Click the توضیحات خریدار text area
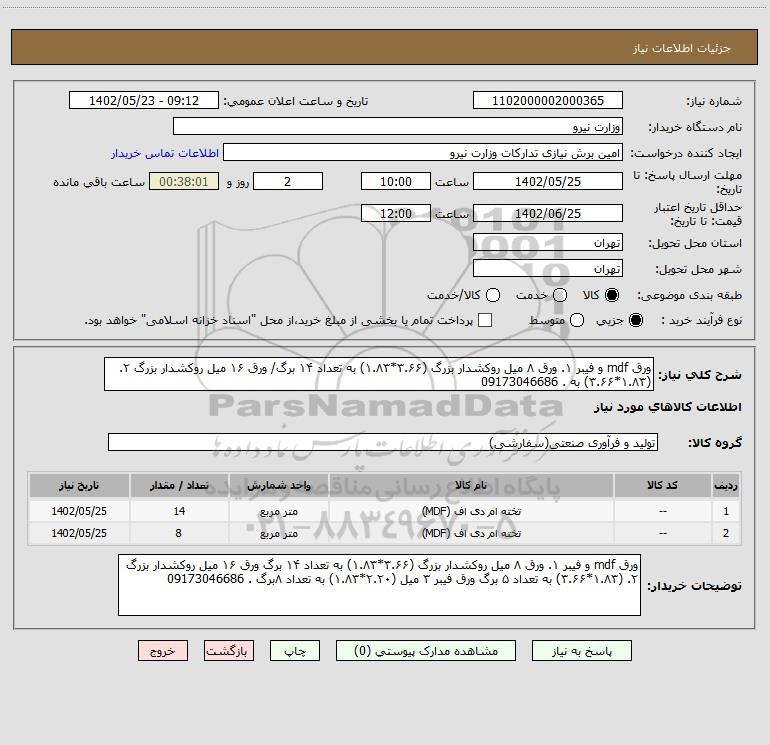Screen dimensions: 770x745 coord(379,585)
